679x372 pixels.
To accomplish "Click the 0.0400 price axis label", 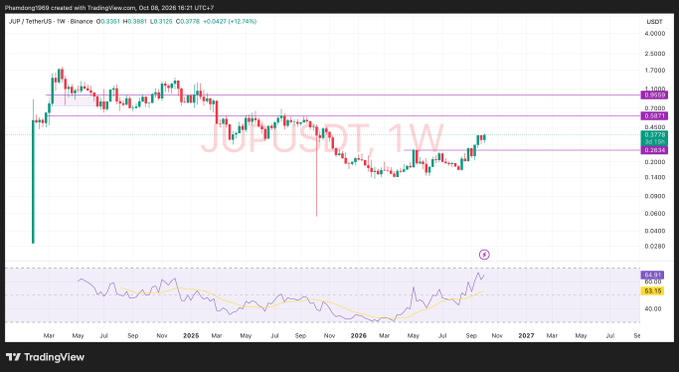I will tap(655, 231).
